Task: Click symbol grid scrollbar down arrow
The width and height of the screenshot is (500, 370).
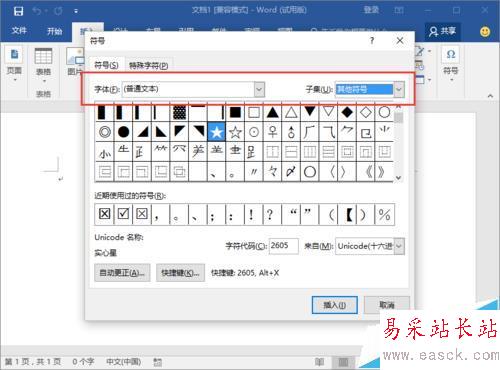Action: [398, 178]
